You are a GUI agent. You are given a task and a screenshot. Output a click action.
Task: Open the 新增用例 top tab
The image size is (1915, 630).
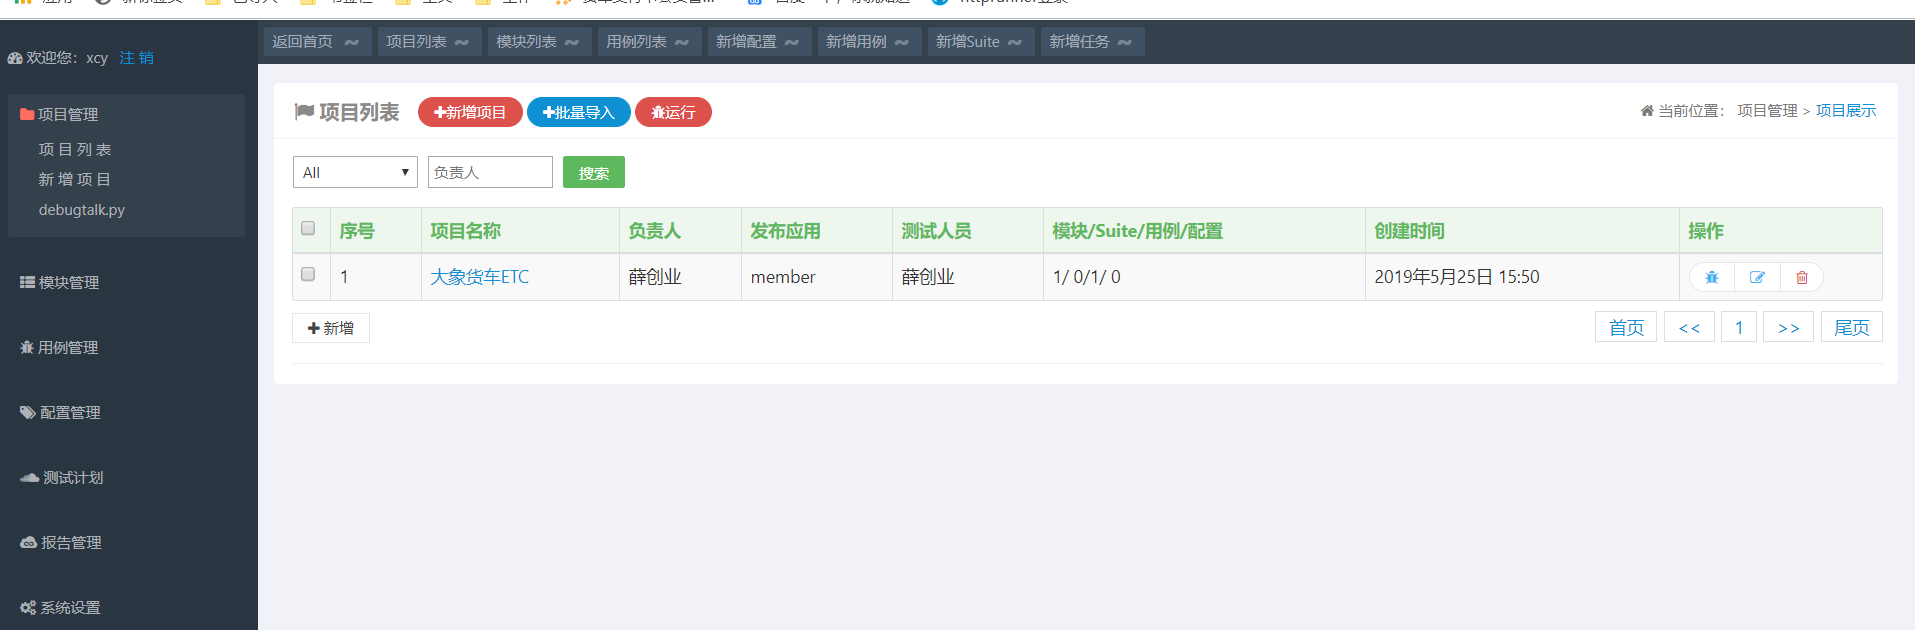[x=869, y=41]
